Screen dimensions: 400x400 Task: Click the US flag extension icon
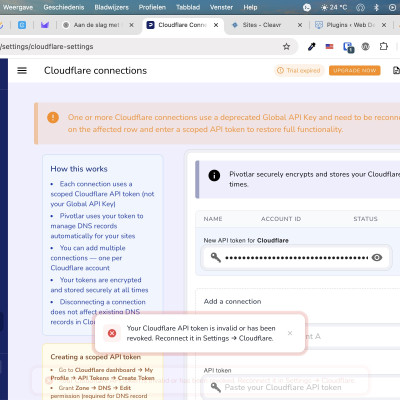coord(329,47)
